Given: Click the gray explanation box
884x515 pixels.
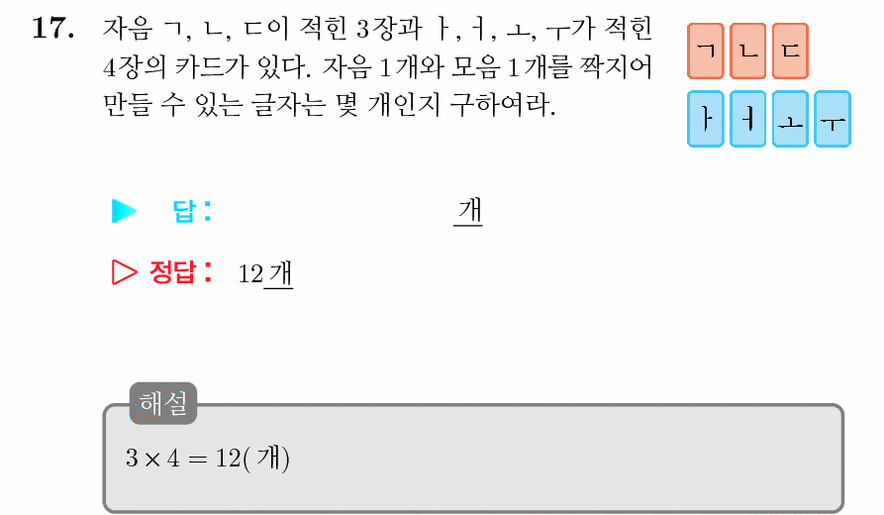Looking at the screenshot, I should point(474,458).
